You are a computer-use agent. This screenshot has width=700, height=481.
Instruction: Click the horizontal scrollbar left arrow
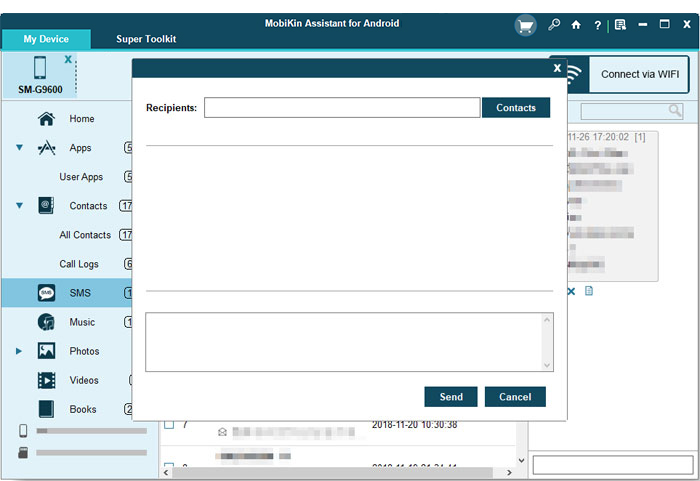[x=166, y=473]
